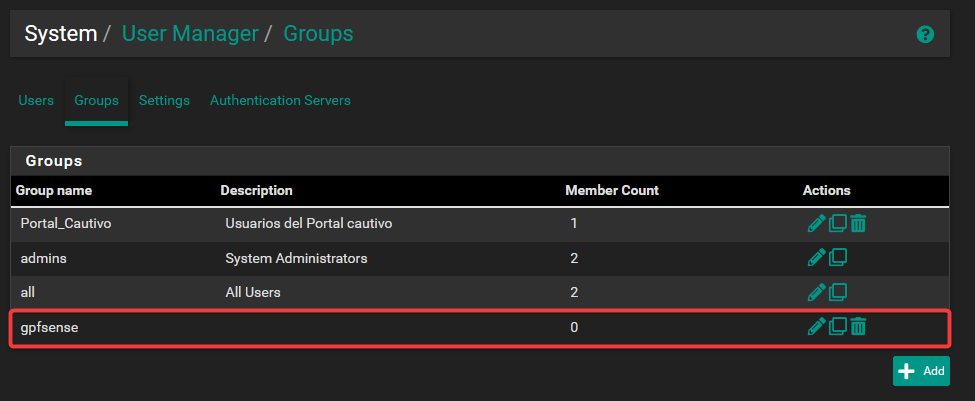Click the Add group button
Screen dimensions: 975x401
tap(921, 371)
